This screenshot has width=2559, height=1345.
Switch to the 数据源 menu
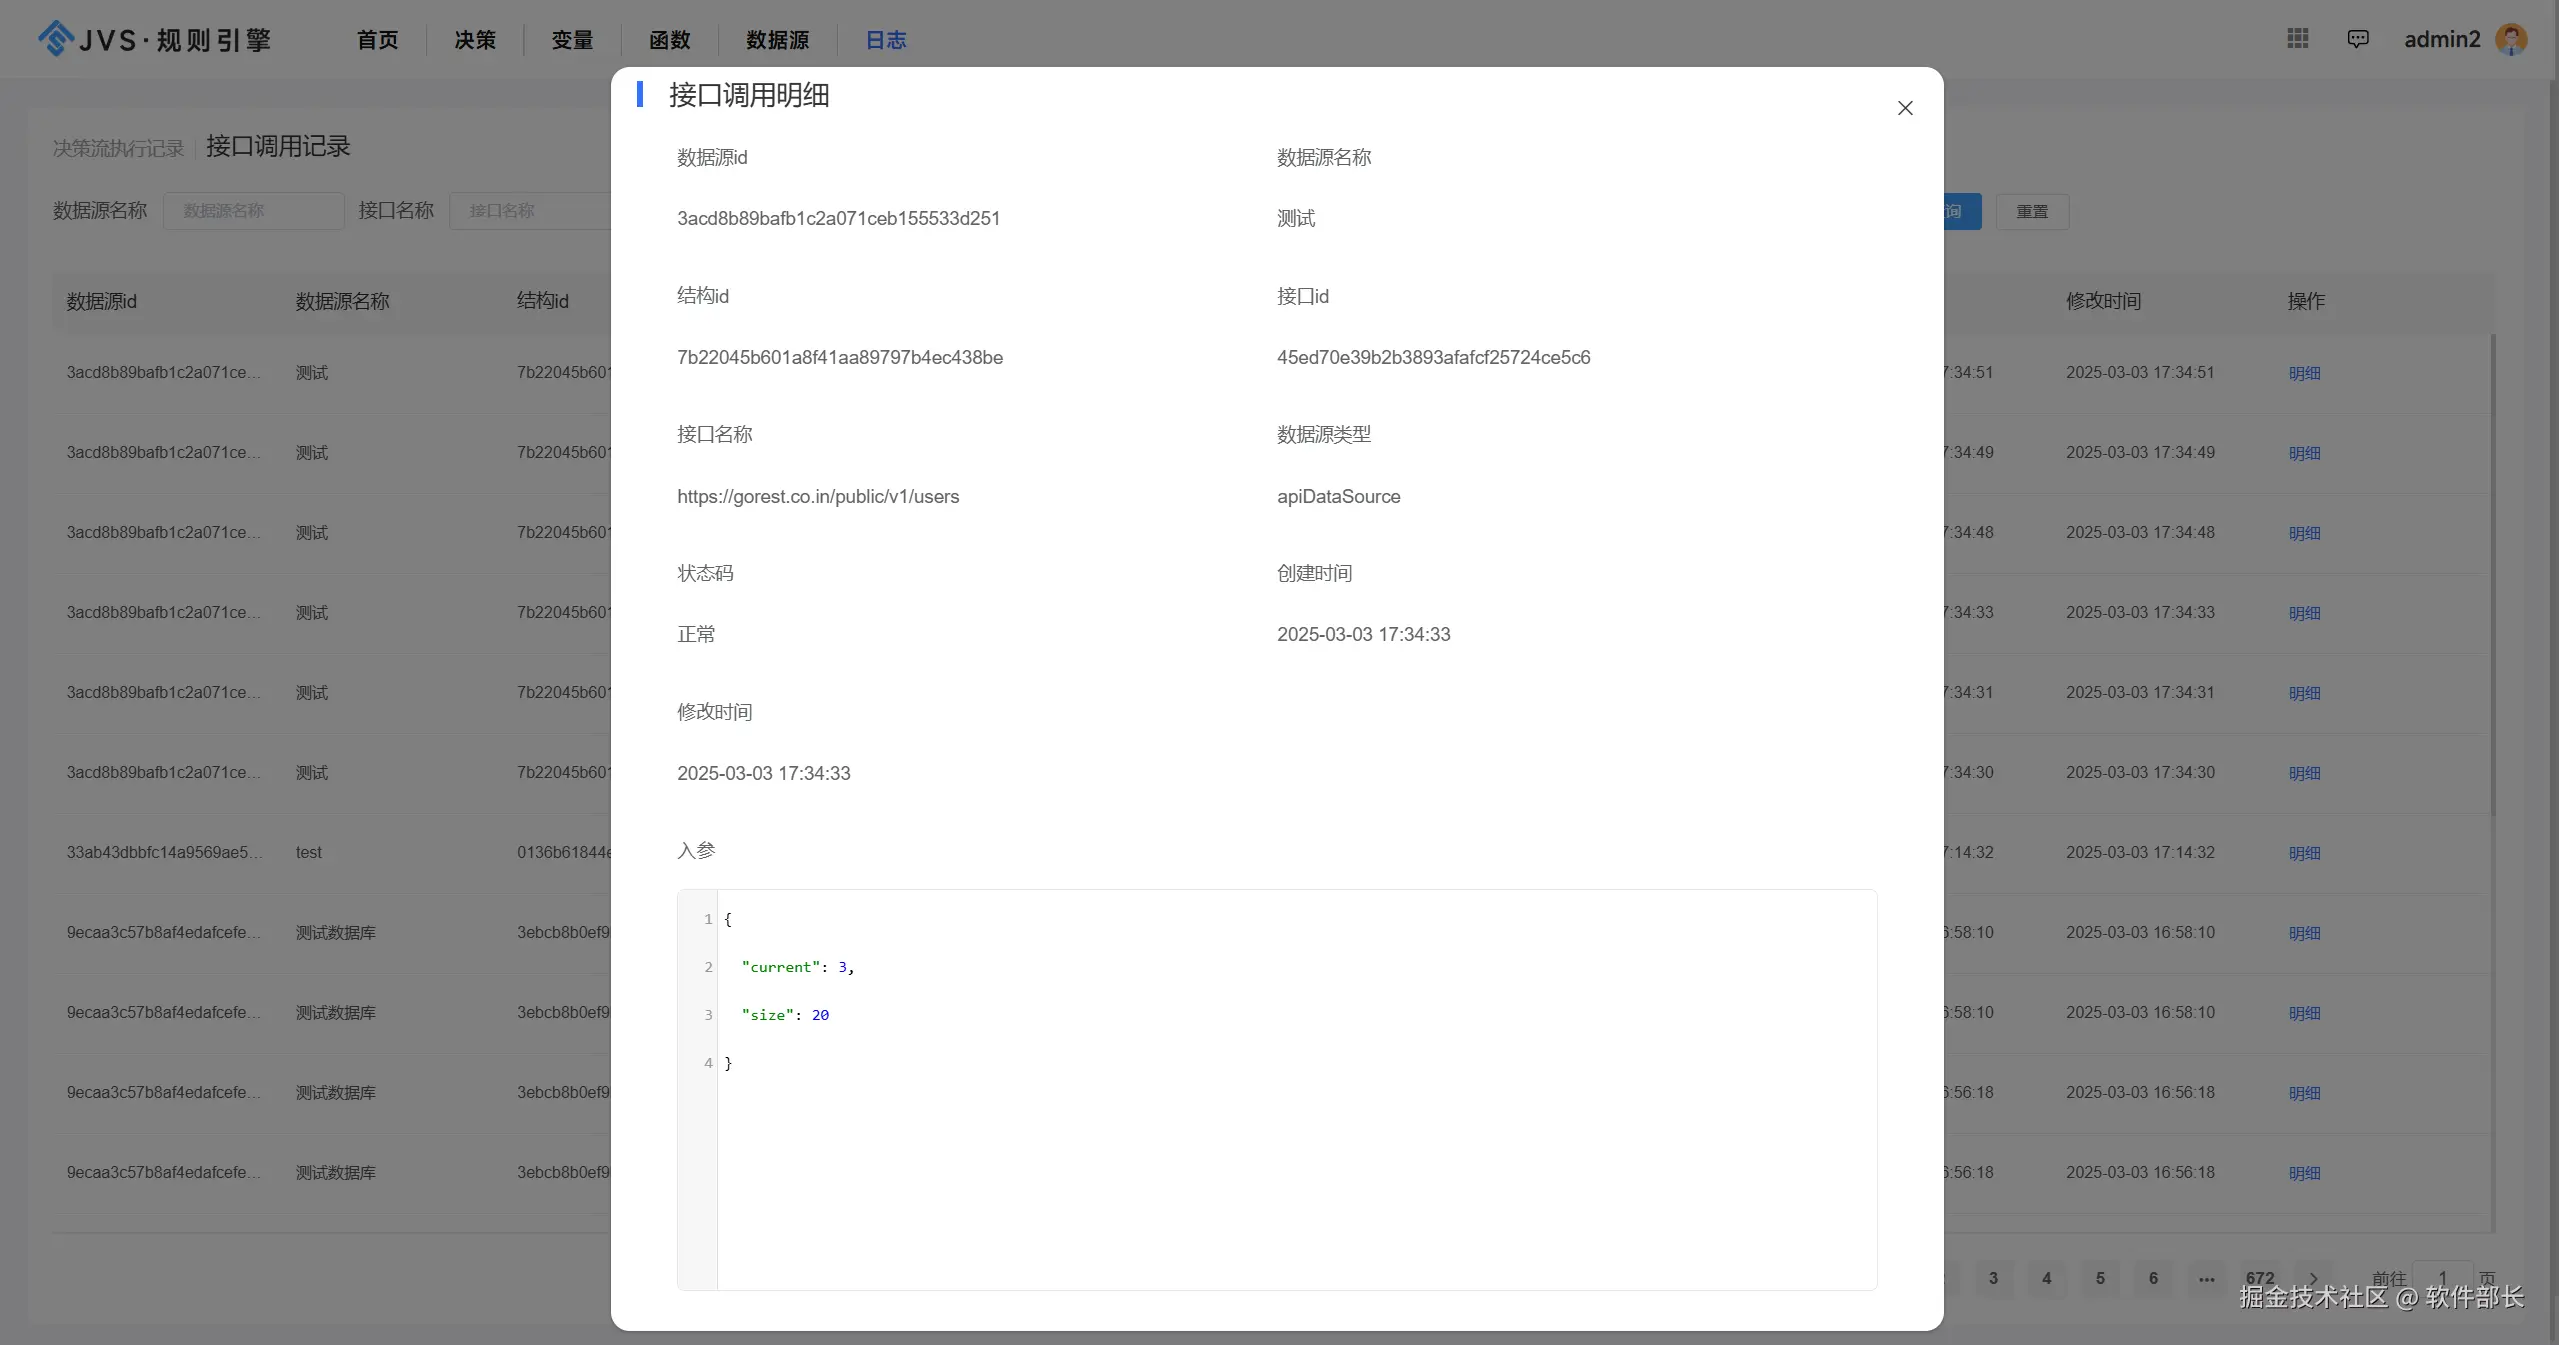click(777, 40)
